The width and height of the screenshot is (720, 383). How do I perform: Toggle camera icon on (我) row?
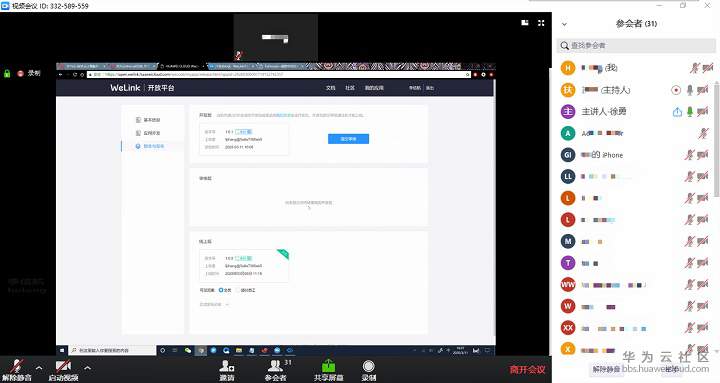[x=708, y=68]
